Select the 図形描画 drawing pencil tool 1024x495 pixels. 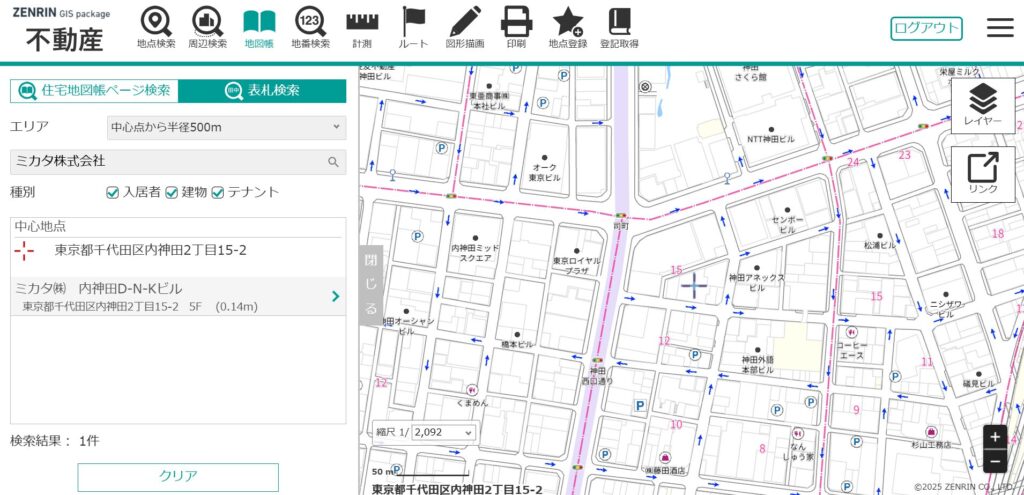tap(464, 27)
